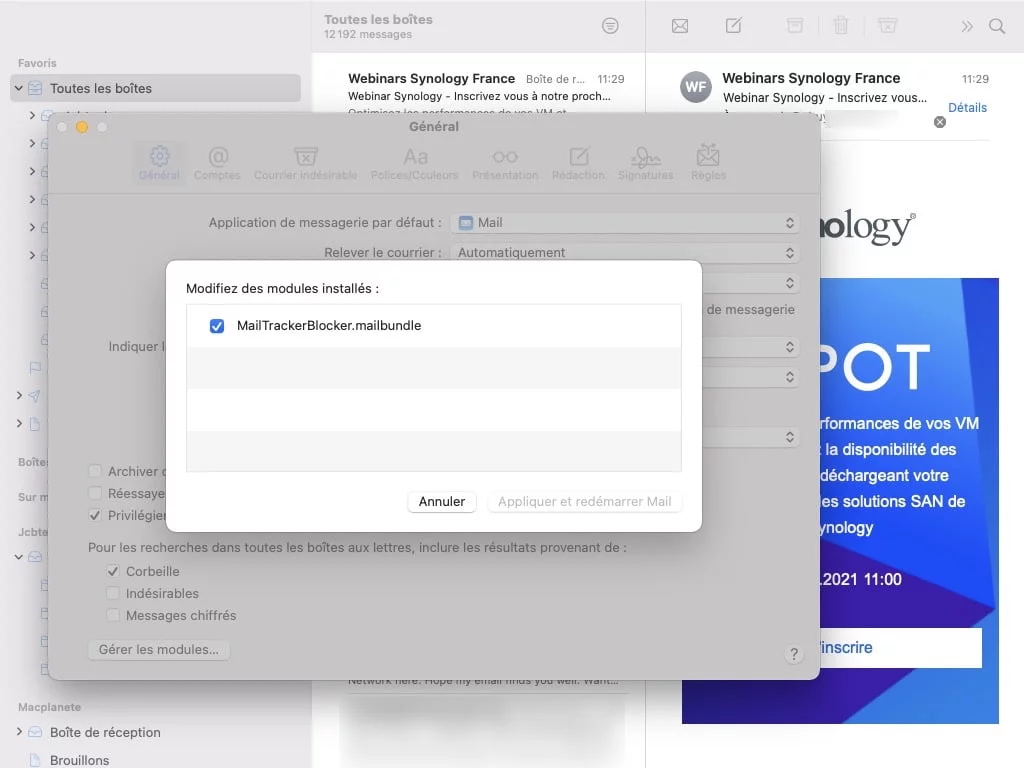Click the Favoris section header
The width and height of the screenshot is (1024, 768).
coord(37,63)
